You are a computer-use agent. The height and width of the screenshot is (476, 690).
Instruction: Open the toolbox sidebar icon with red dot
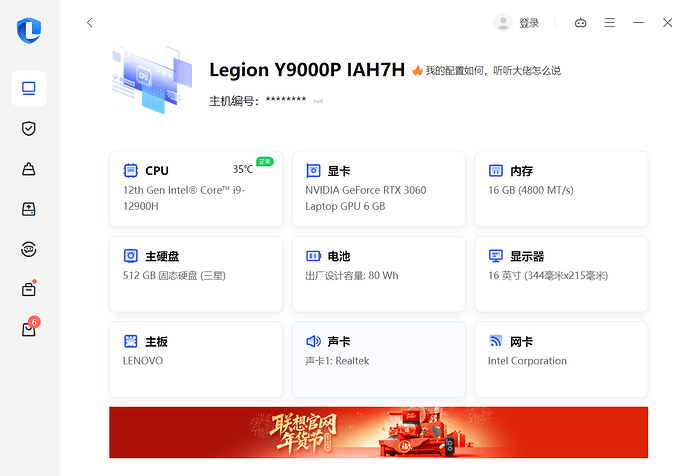(x=29, y=289)
